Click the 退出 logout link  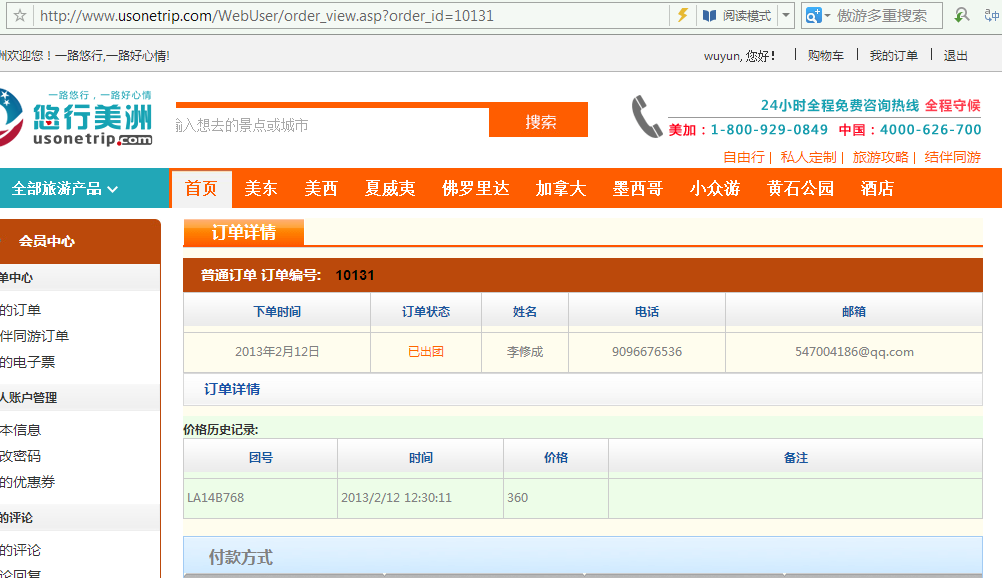955,56
